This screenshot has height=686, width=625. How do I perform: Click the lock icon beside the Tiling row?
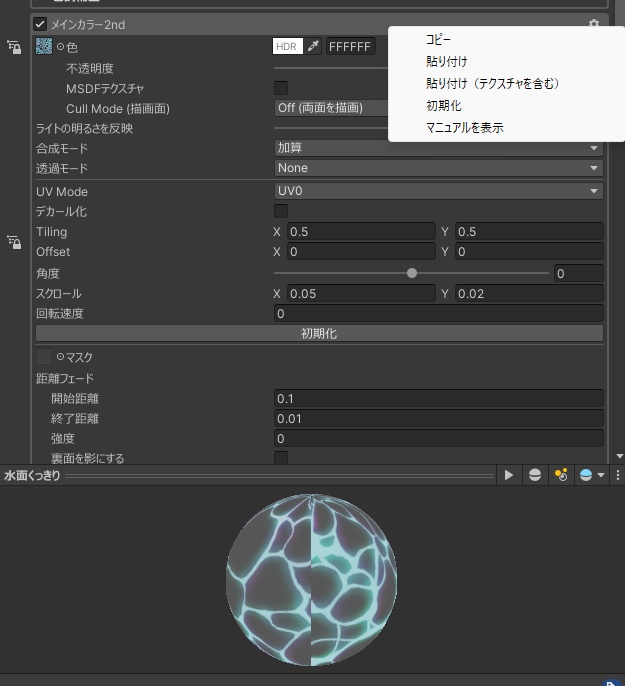coord(14,242)
